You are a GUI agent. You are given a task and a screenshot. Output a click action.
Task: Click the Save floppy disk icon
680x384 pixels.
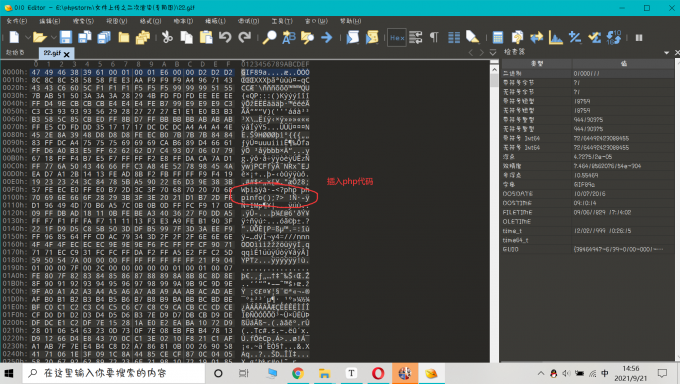[65, 37]
